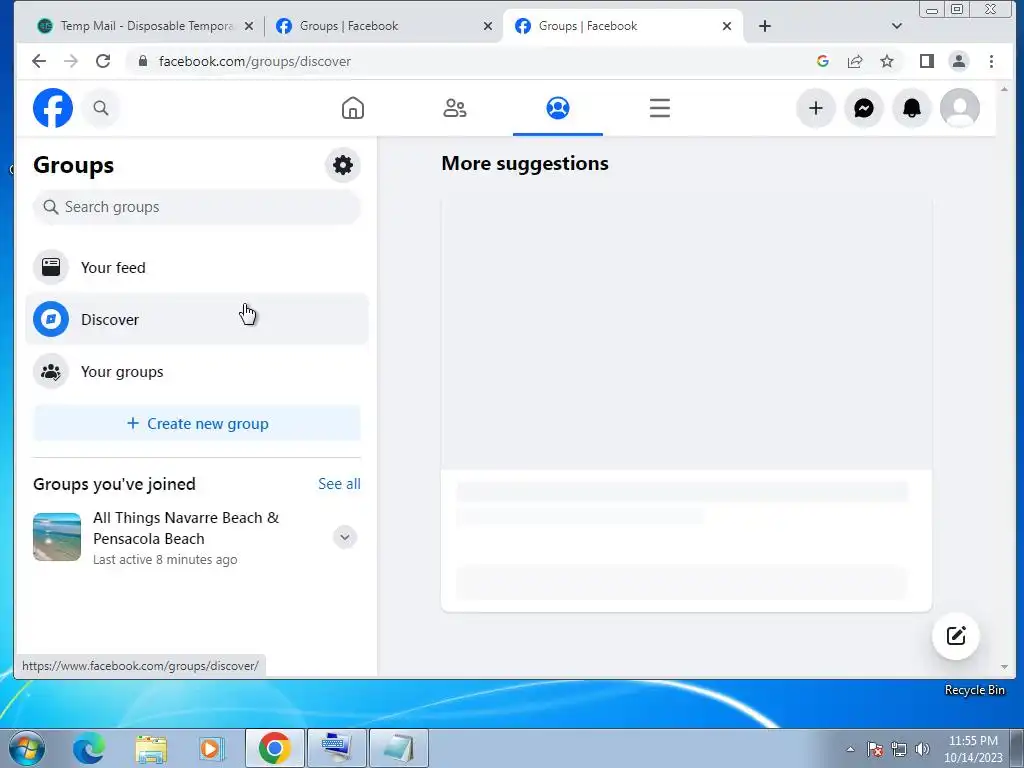Open the Notifications bell icon
1024x768 pixels.
point(912,108)
